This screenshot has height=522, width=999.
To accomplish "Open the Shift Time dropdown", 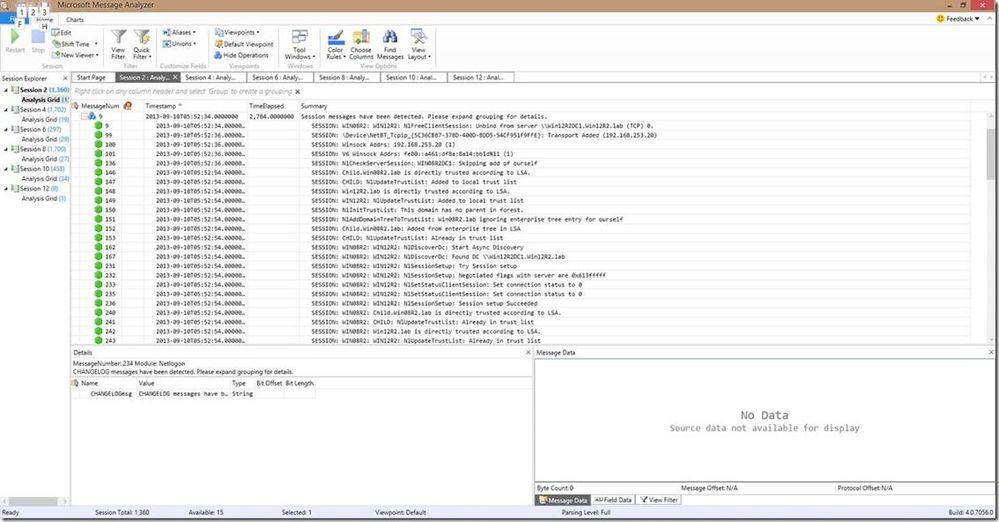I will (75, 44).
